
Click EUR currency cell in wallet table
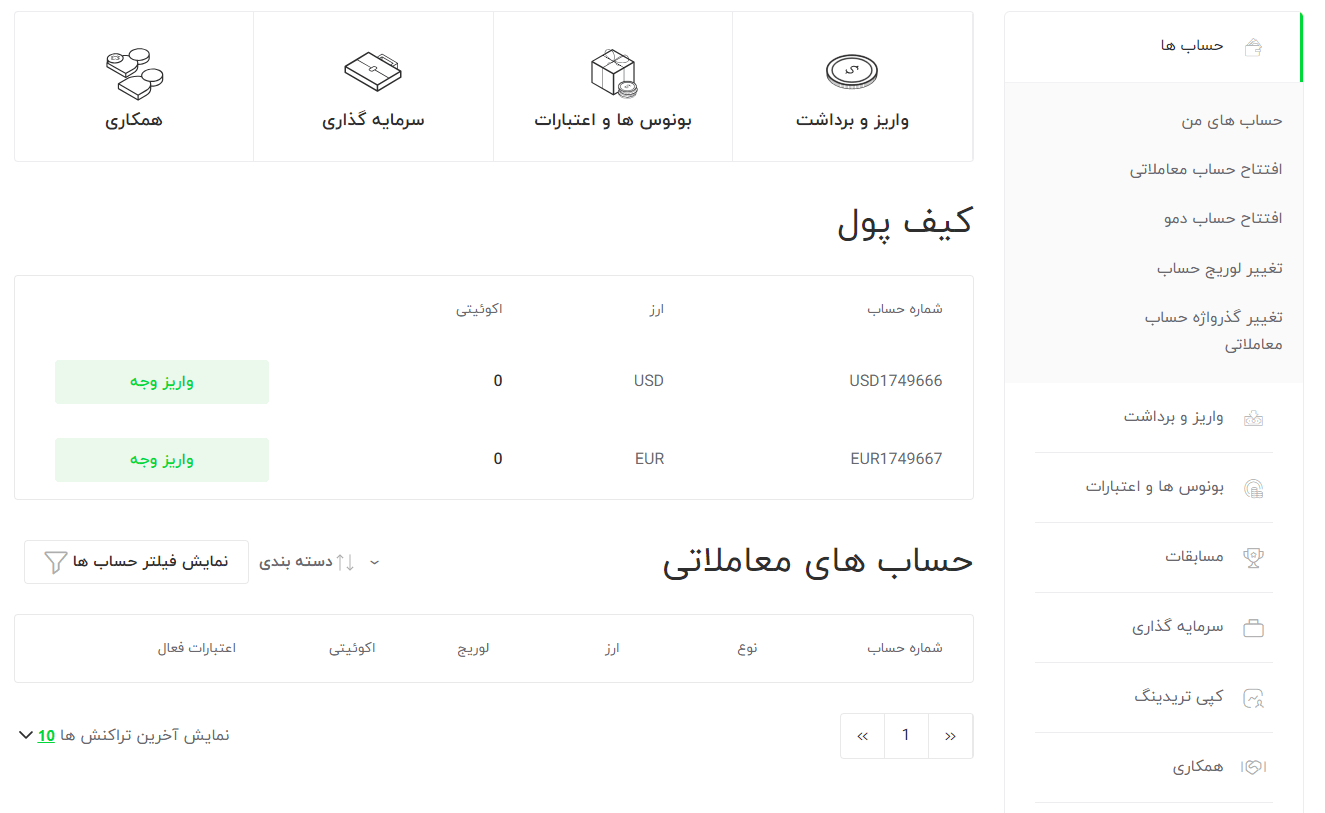pyautogui.click(x=649, y=459)
